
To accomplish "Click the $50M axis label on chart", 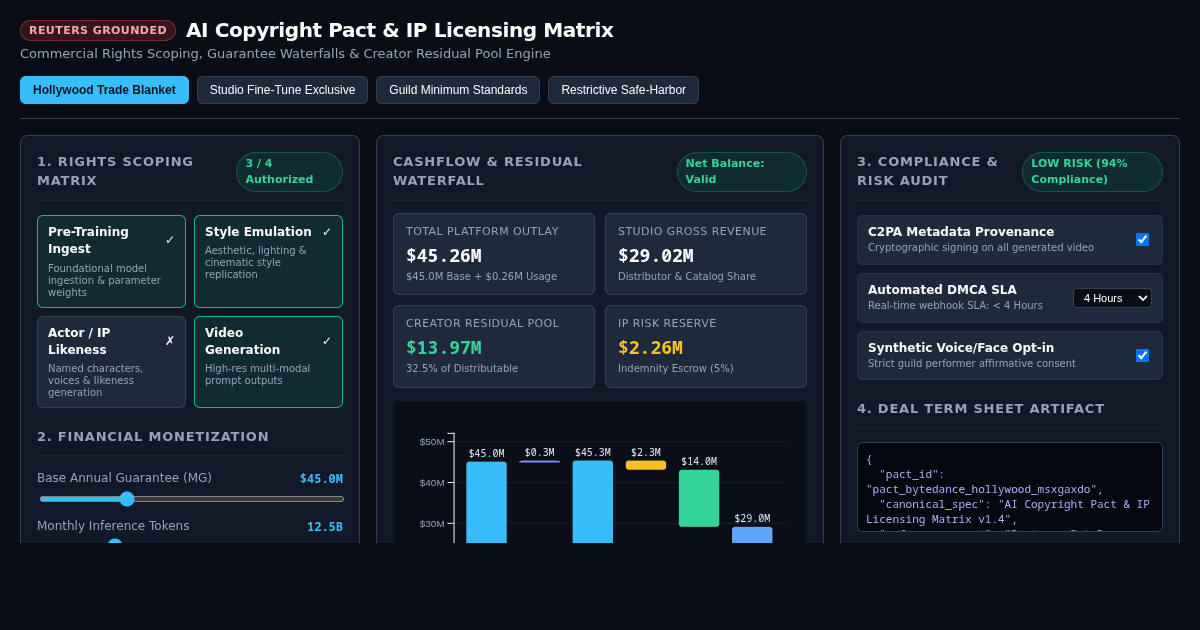I will click(432, 442).
